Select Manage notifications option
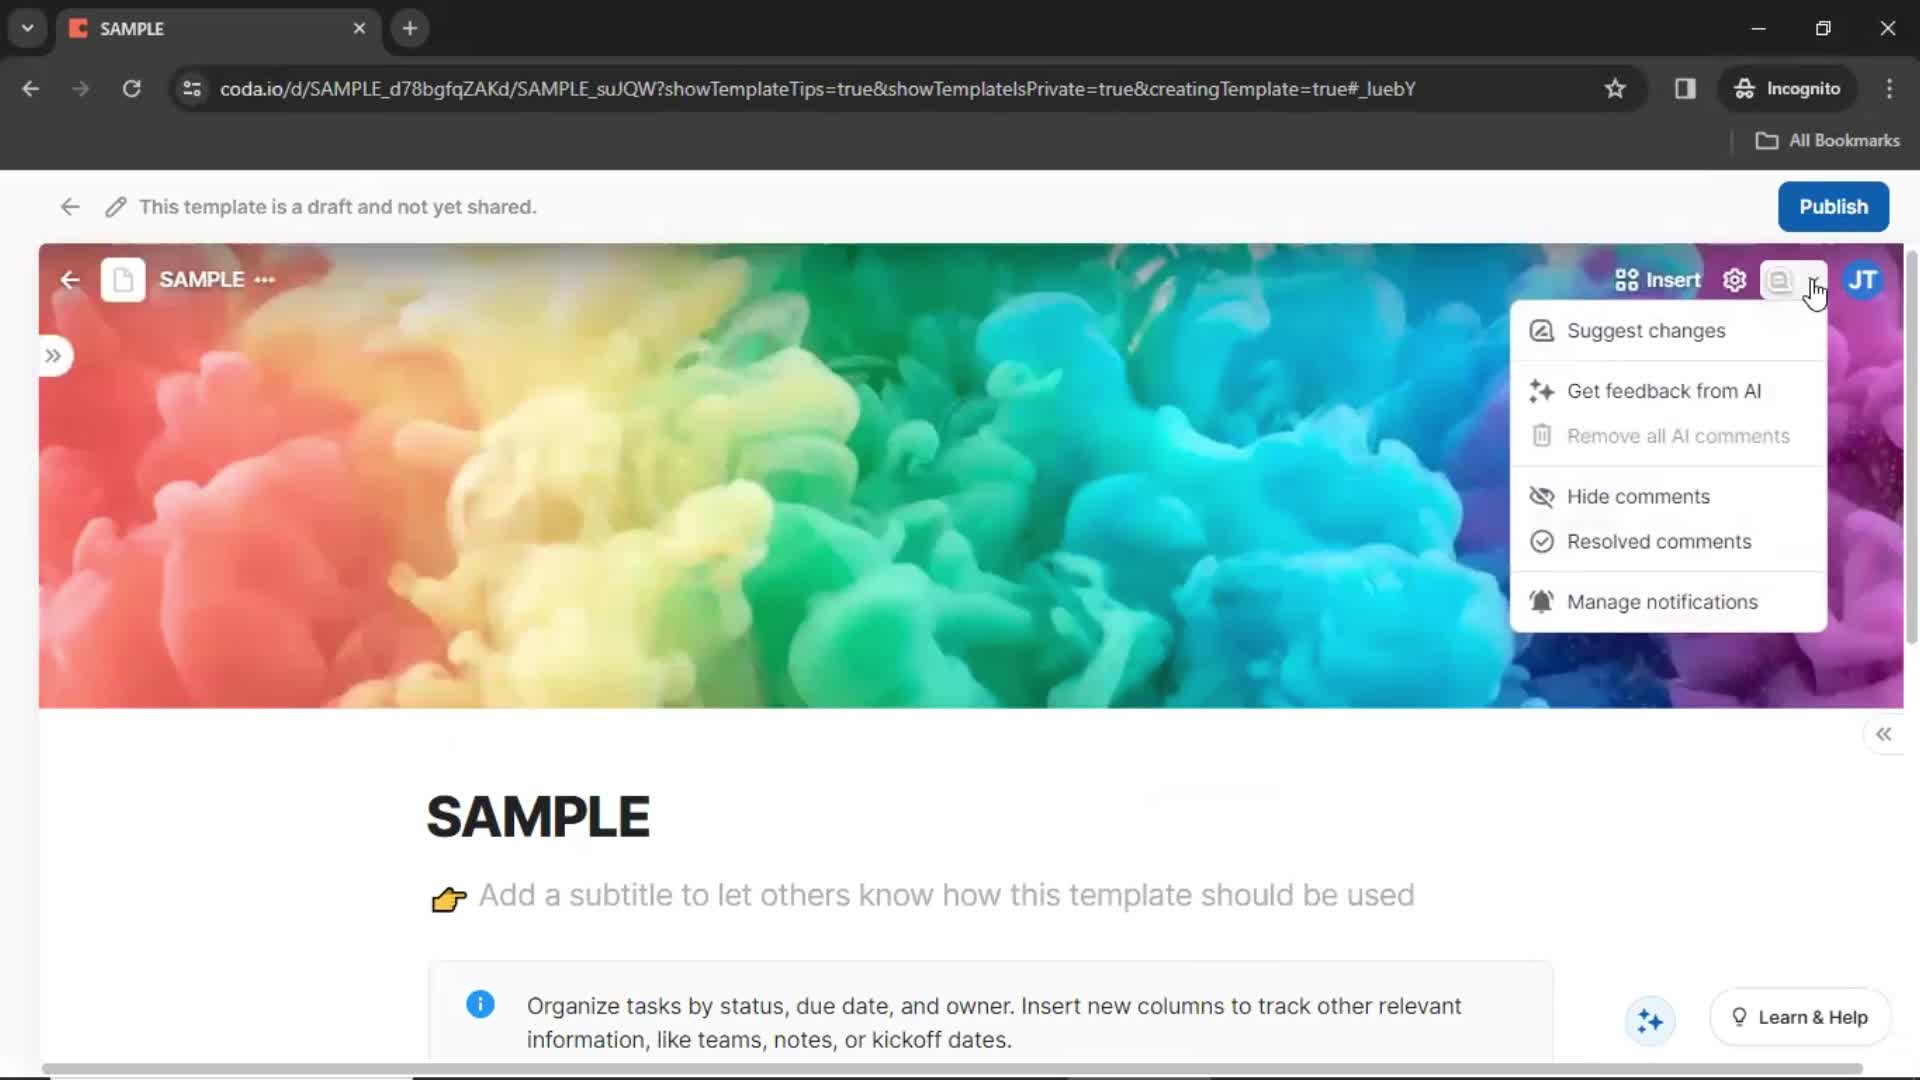The height and width of the screenshot is (1080, 1920). click(1662, 601)
